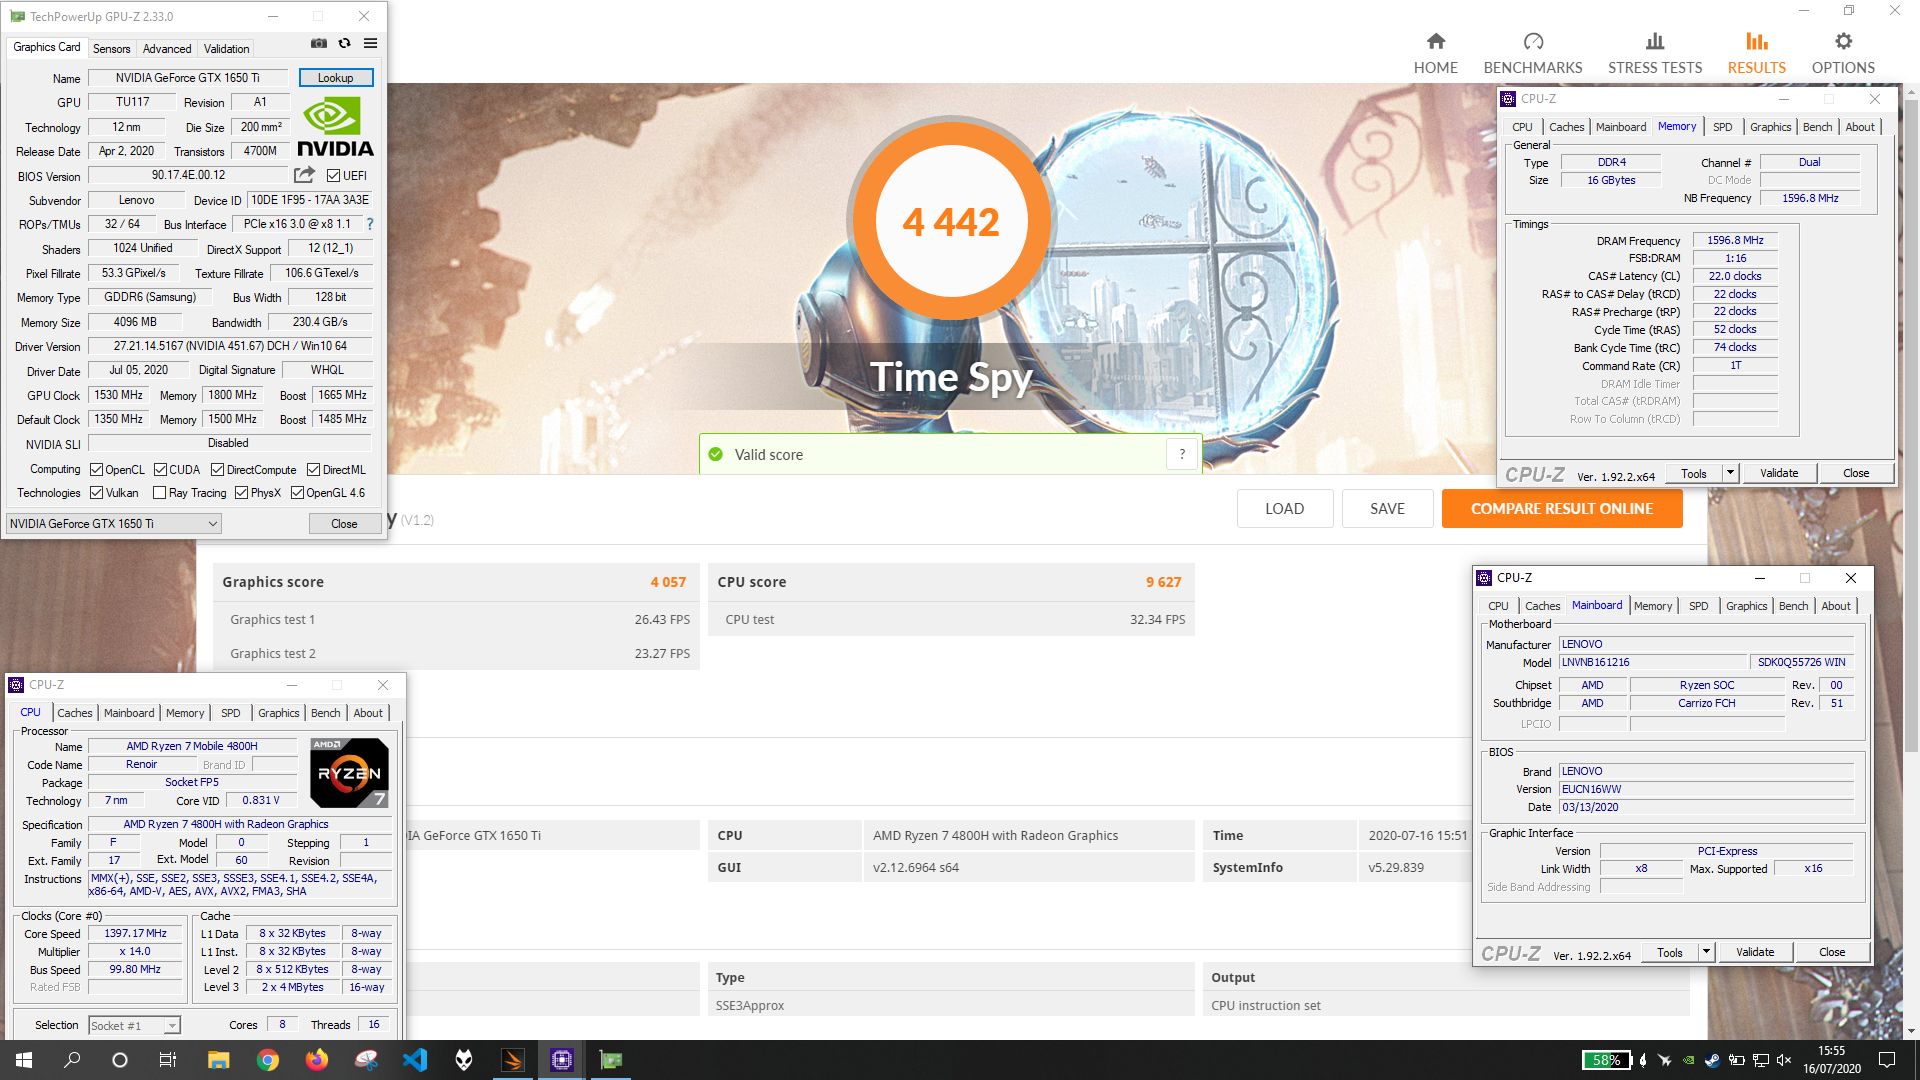Open the SPD tab in CPU-Z Memory window
Image resolution: width=1920 pixels, height=1080 pixels.
pyautogui.click(x=1722, y=127)
